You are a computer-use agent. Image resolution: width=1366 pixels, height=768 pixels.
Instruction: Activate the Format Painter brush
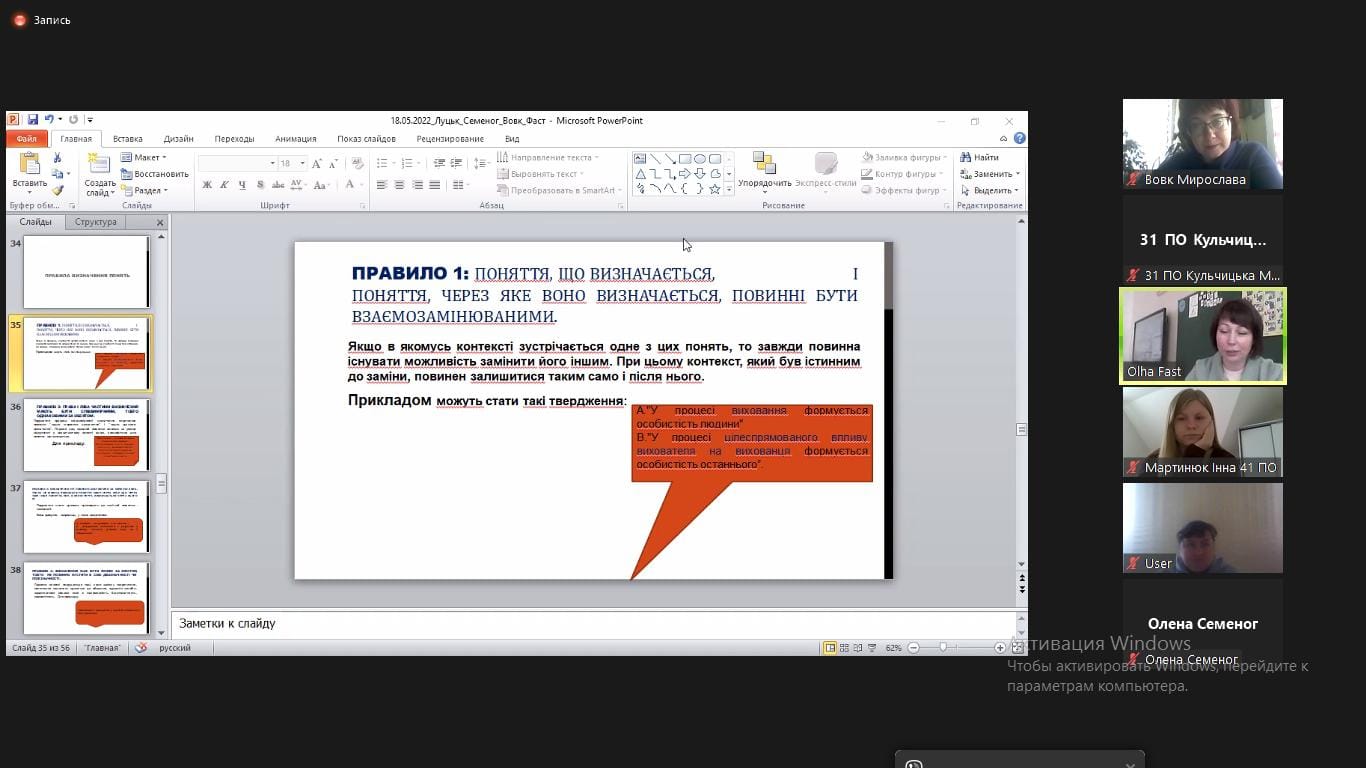click(x=57, y=190)
